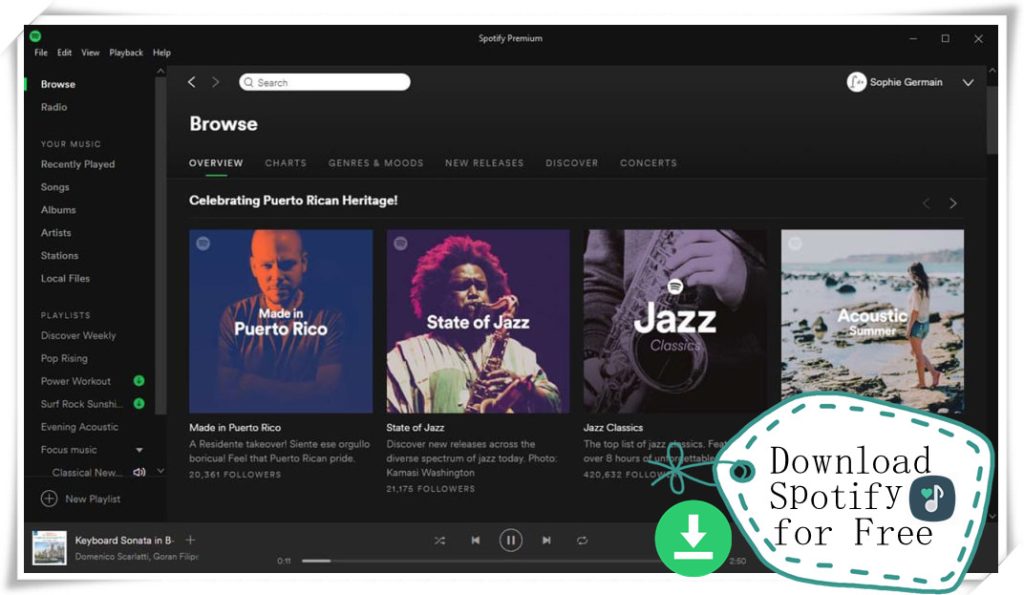The width and height of the screenshot is (1024, 595).
Task: Go back with the left navigation arrow
Action: pos(191,82)
